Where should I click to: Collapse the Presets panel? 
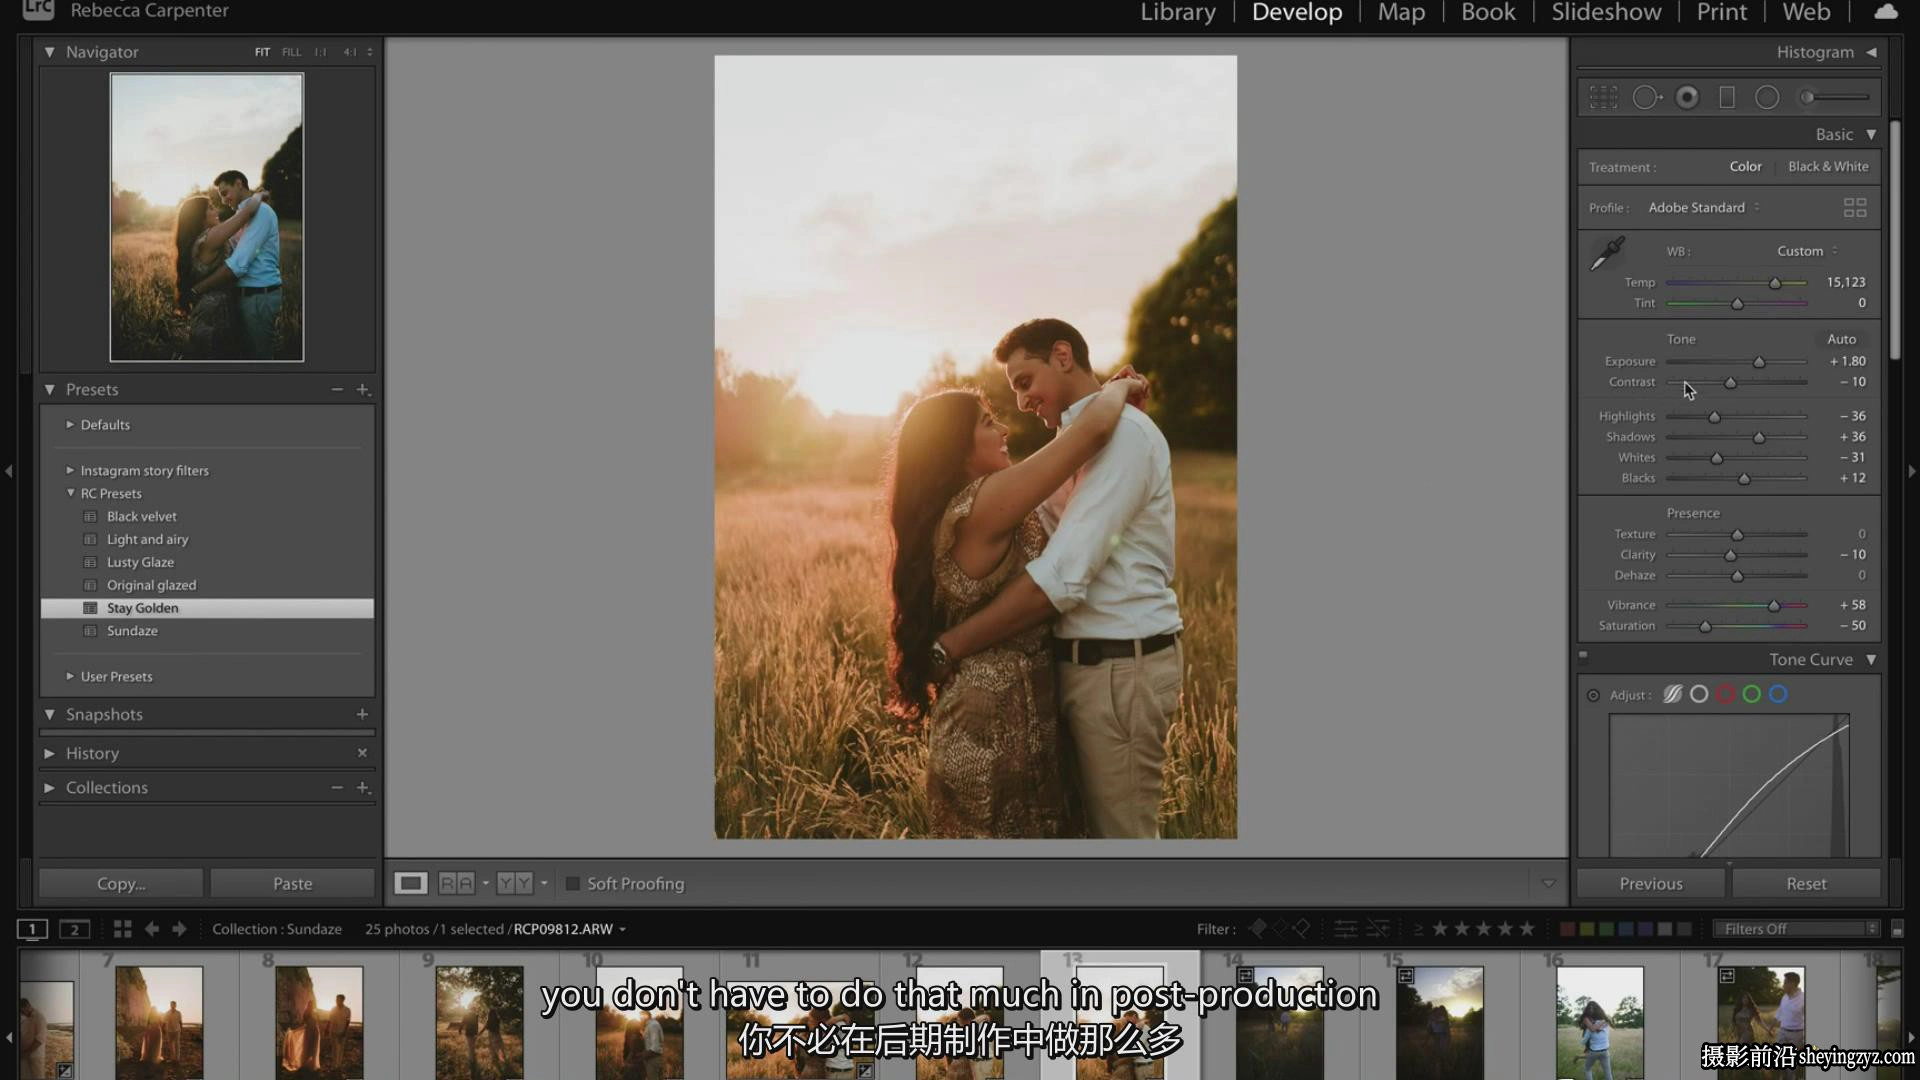point(49,389)
